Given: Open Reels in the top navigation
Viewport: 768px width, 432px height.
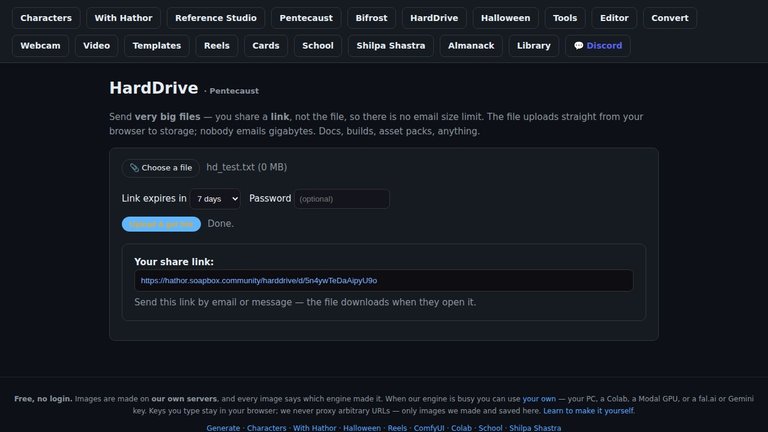Looking at the screenshot, I should click(216, 46).
